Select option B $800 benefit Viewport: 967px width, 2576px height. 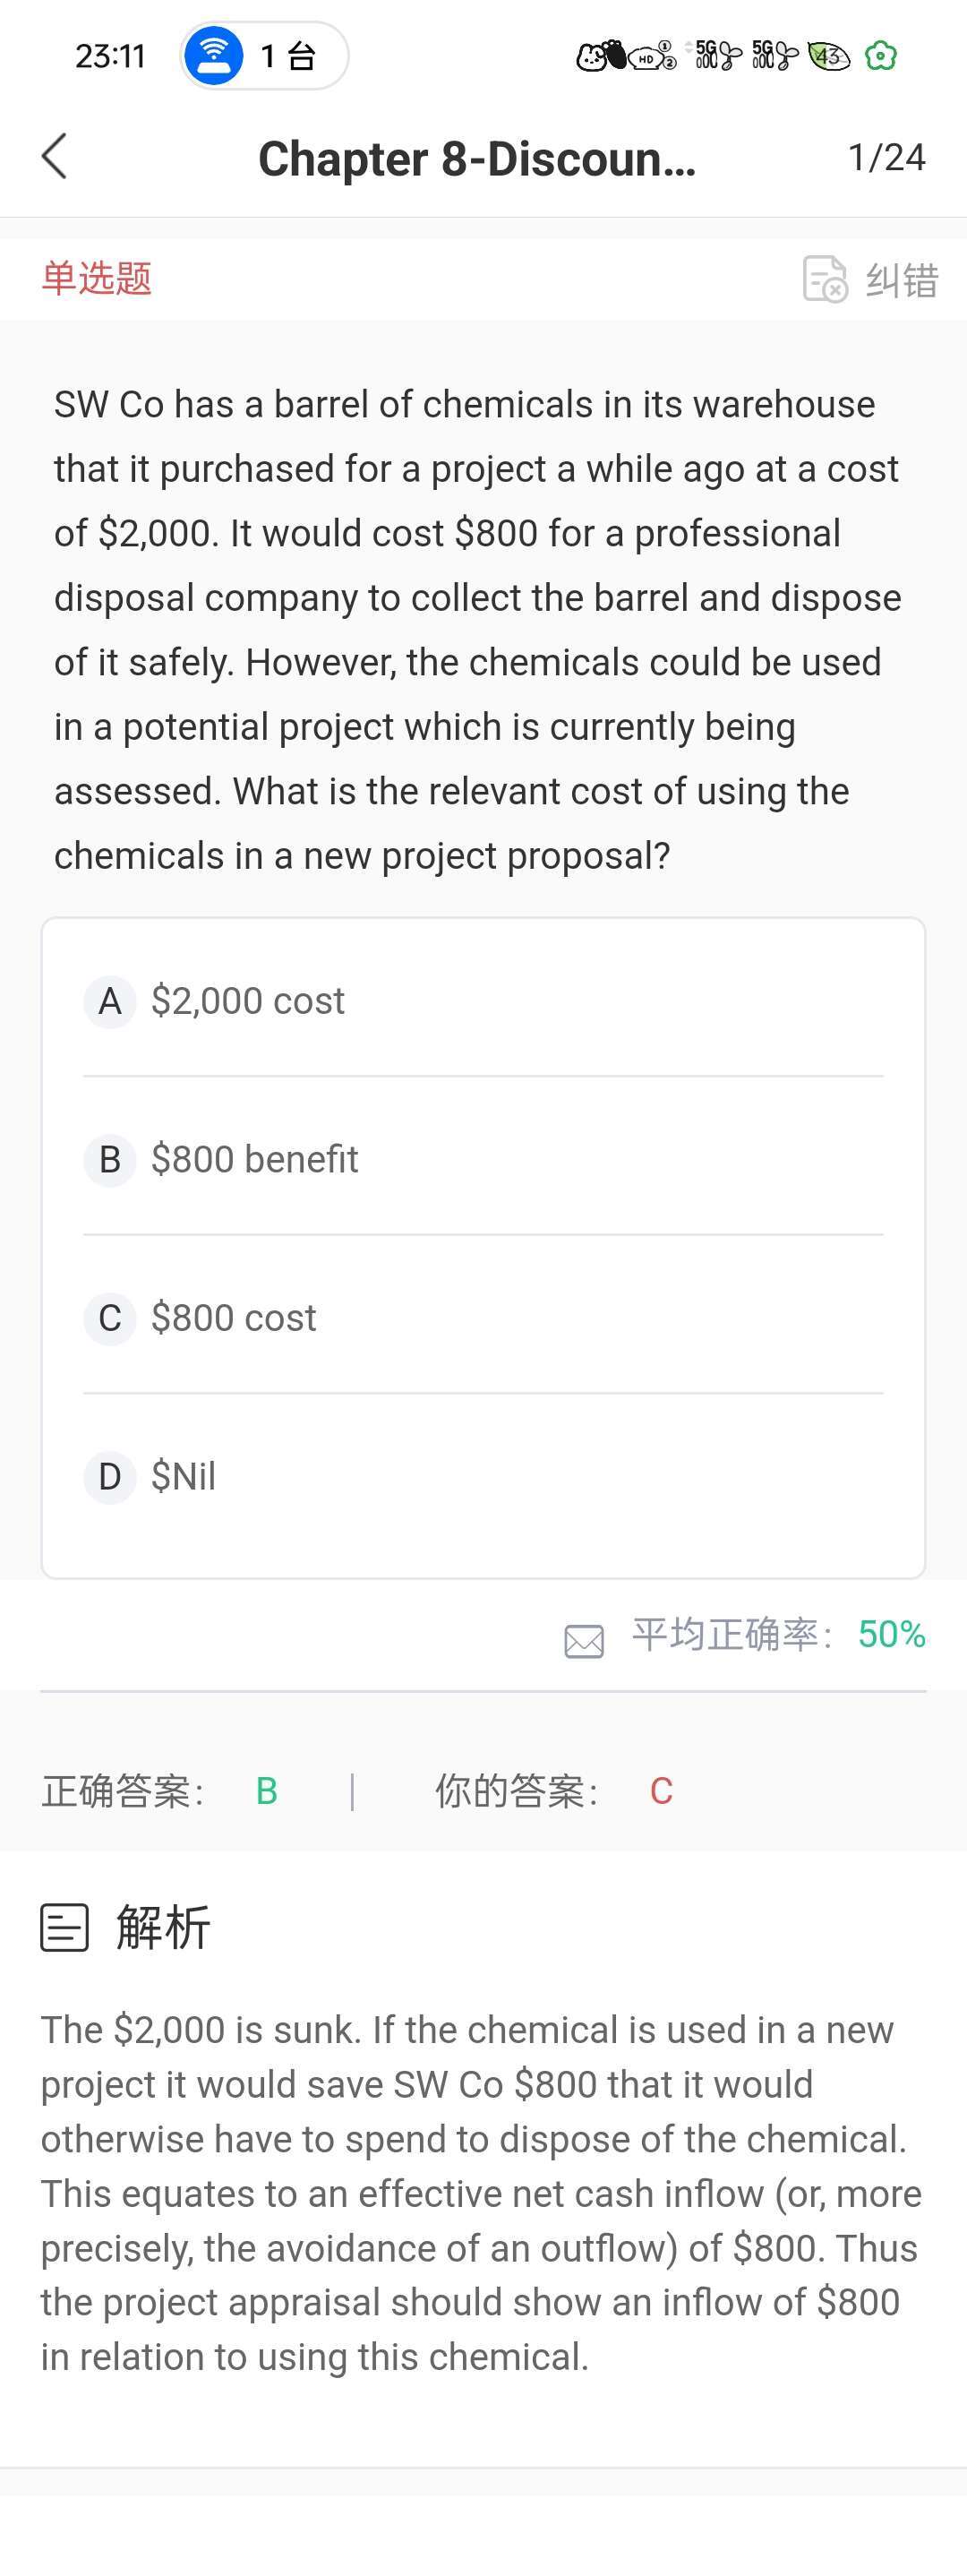[483, 1159]
